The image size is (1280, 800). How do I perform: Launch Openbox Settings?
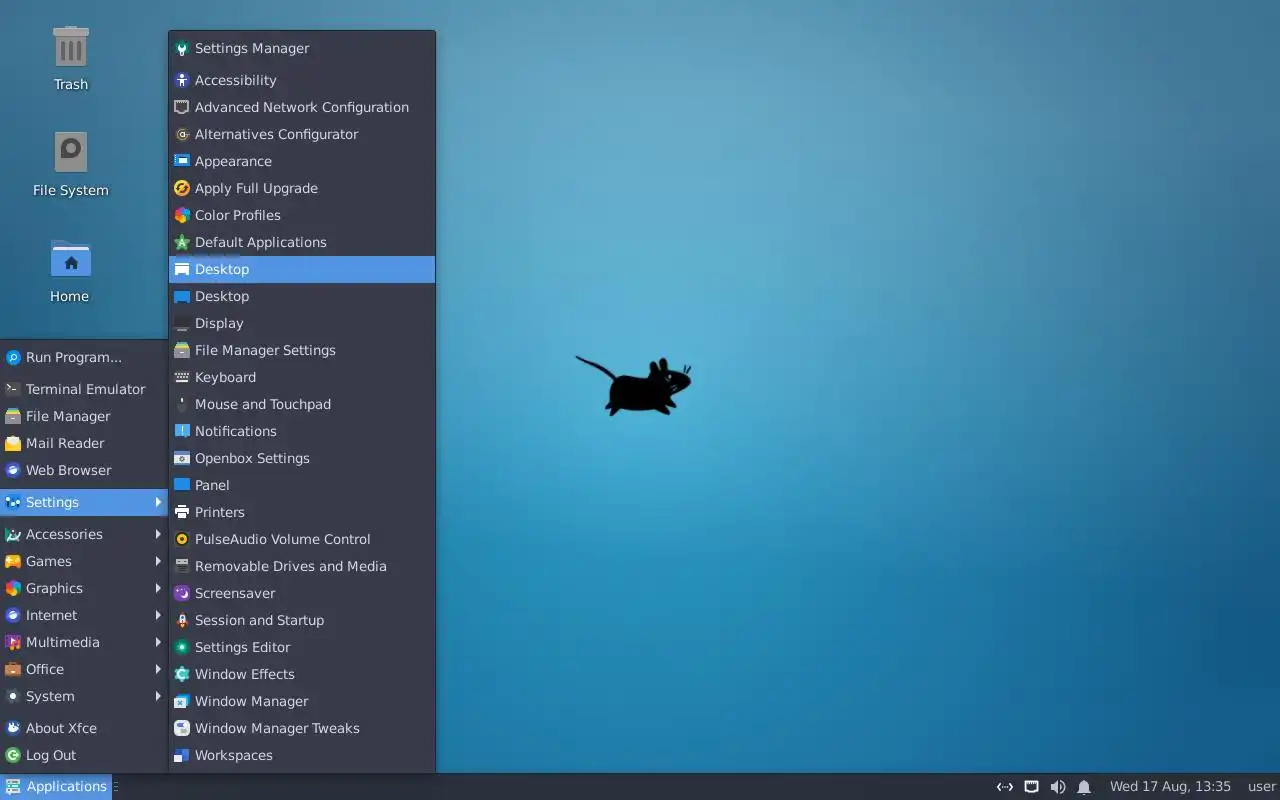302,458
